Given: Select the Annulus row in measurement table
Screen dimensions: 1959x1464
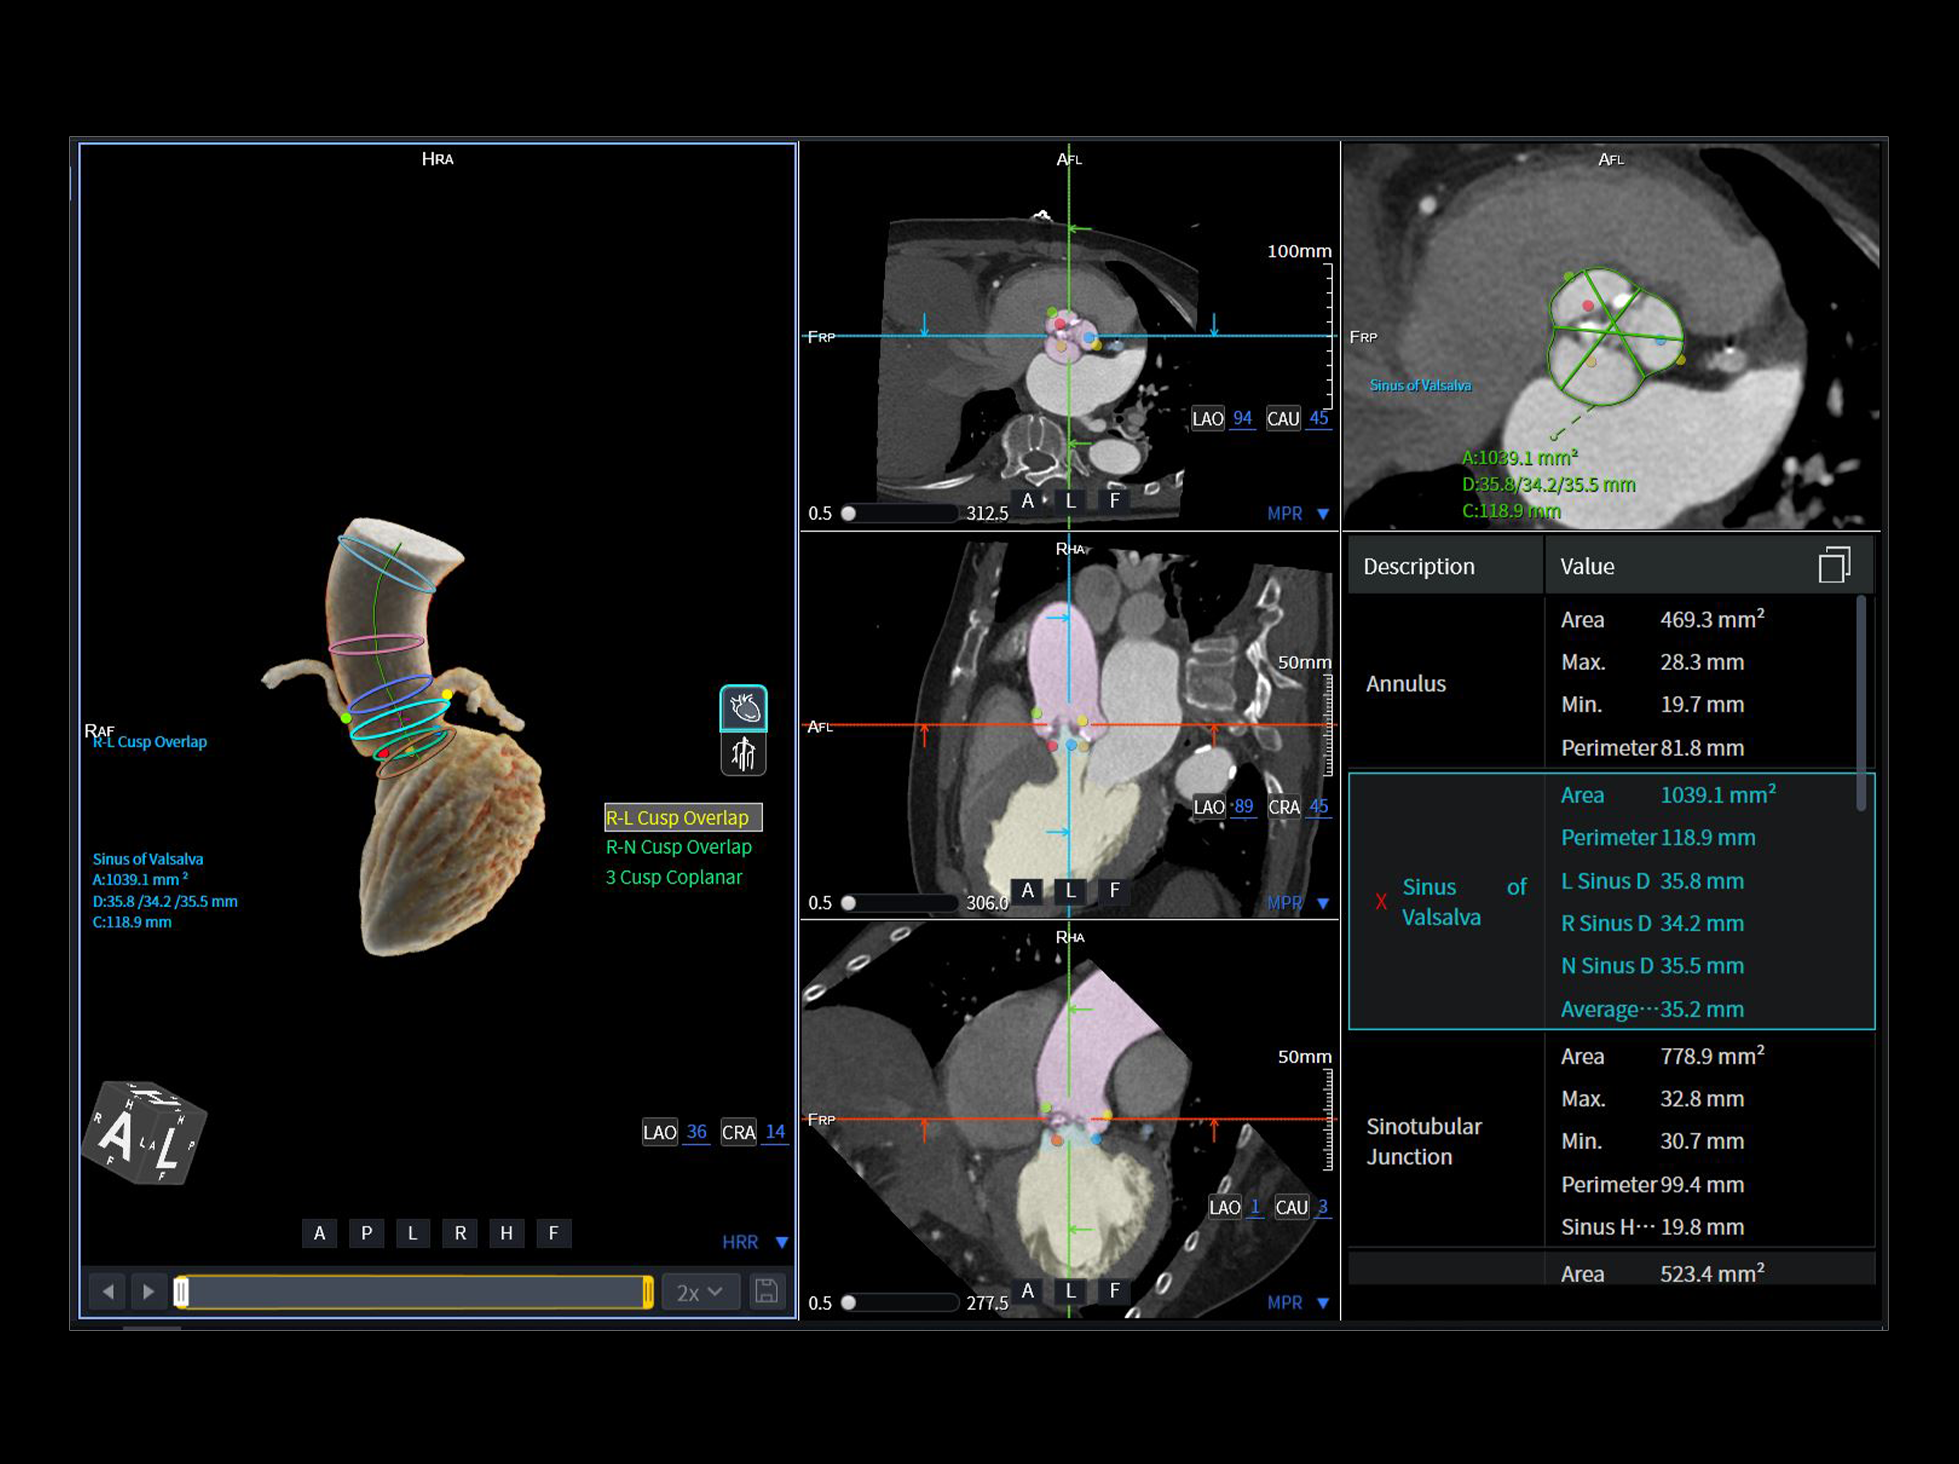Looking at the screenshot, I should 1405,684.
